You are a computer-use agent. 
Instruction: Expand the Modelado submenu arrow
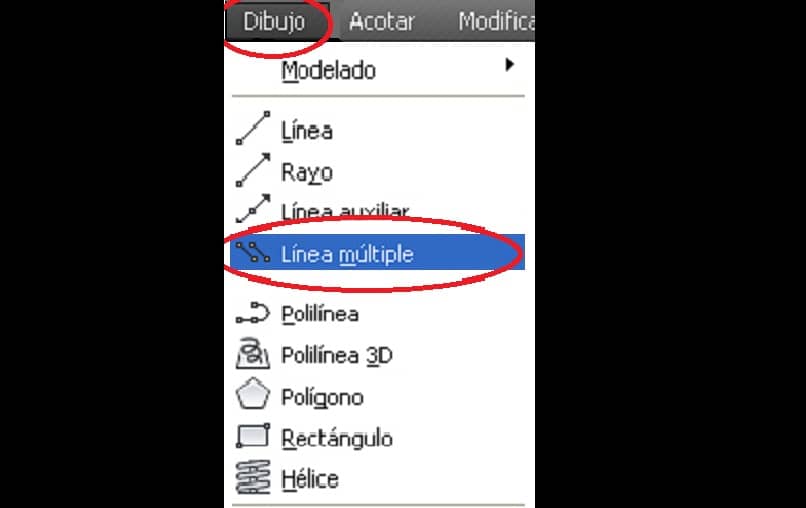pos(509,65)
